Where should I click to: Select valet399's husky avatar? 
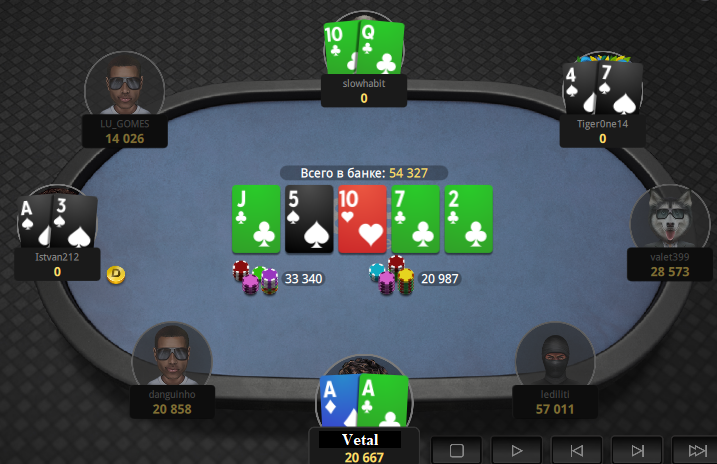click(x=670, y=217)
